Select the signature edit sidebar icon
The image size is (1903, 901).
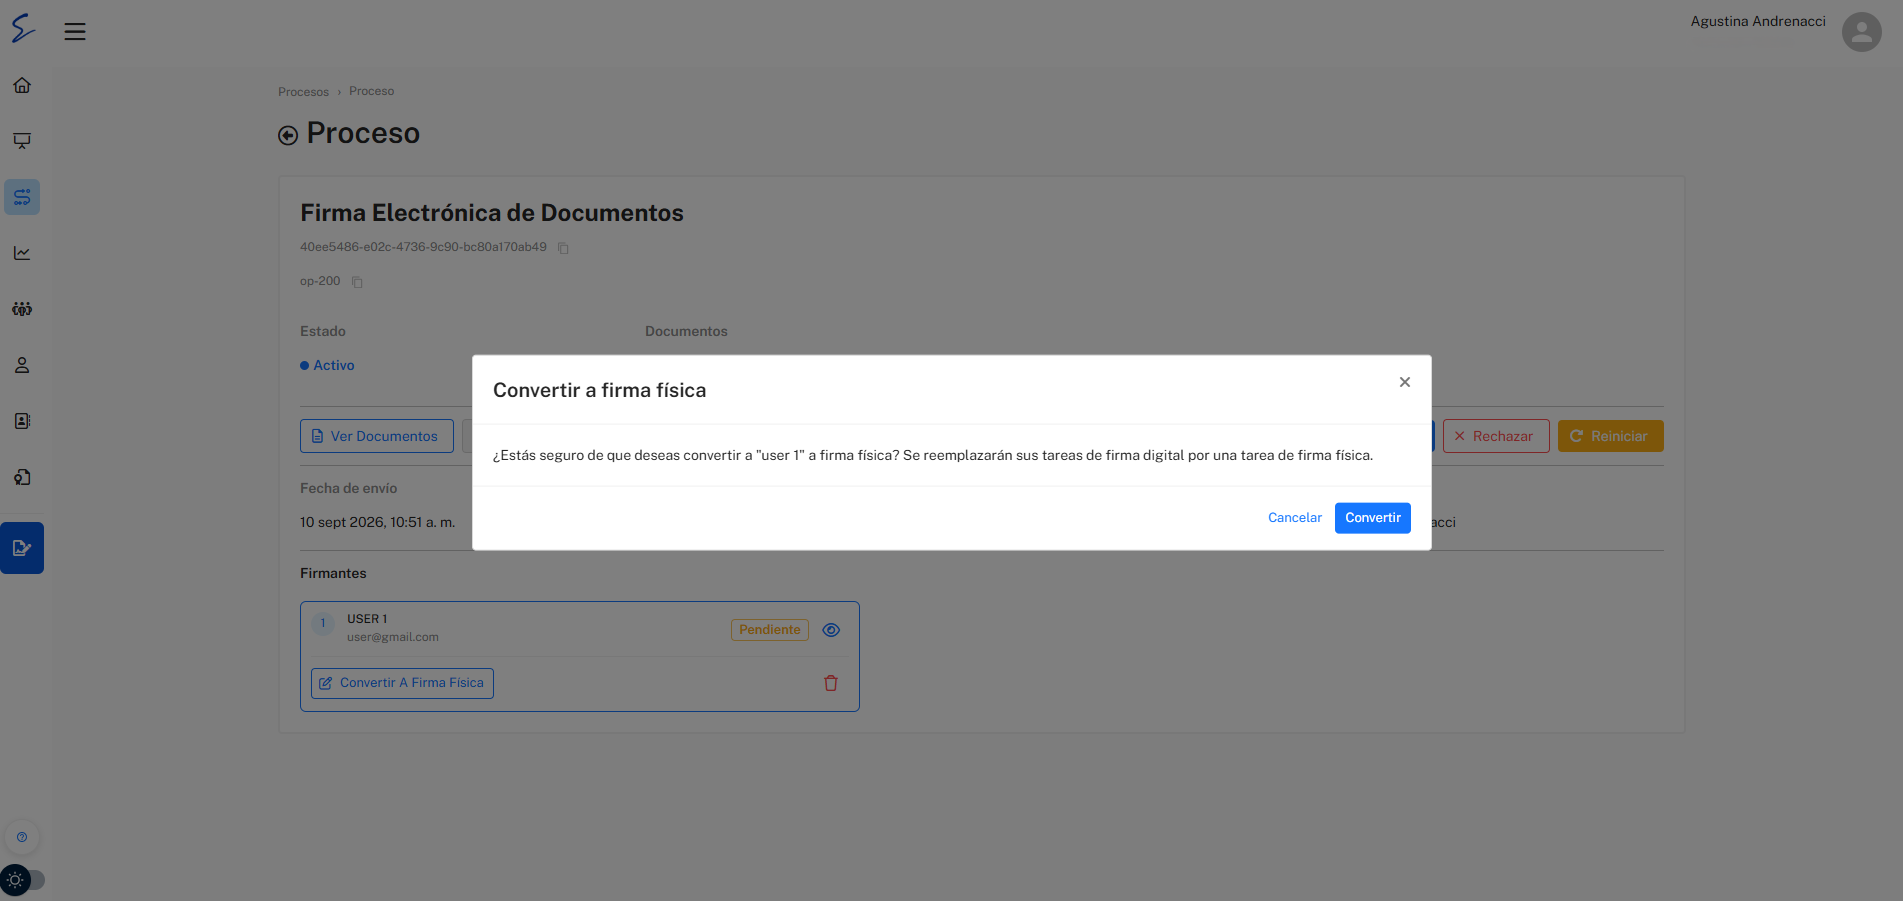pos(22,548)
